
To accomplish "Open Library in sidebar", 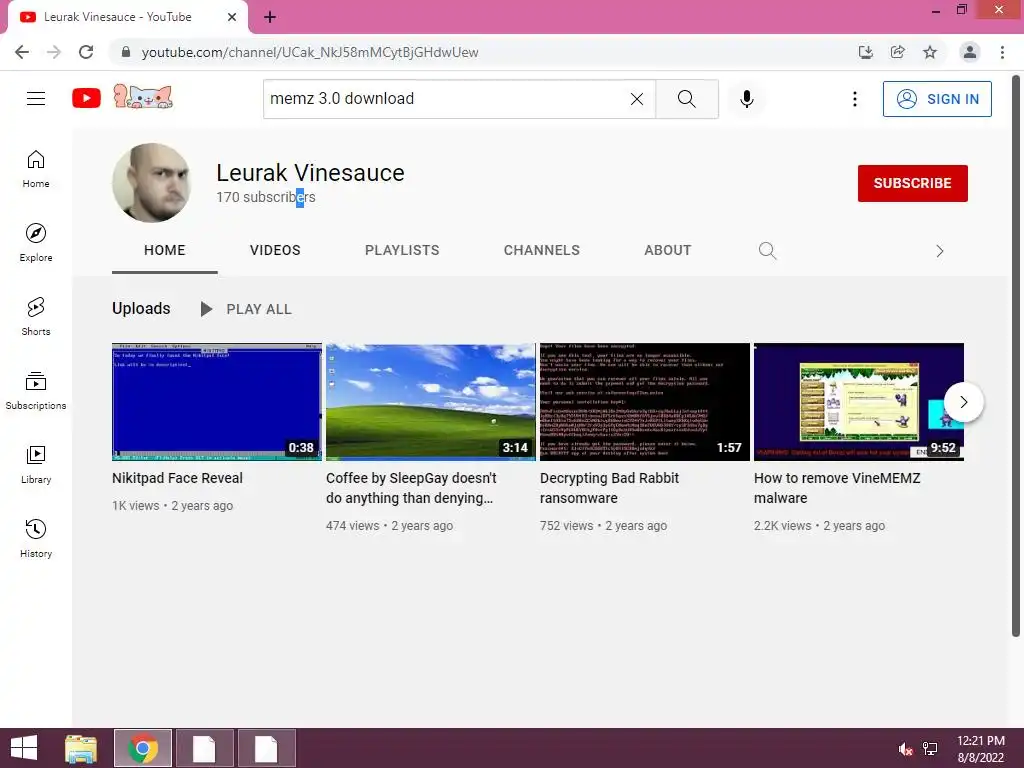I will pos(36,464).
